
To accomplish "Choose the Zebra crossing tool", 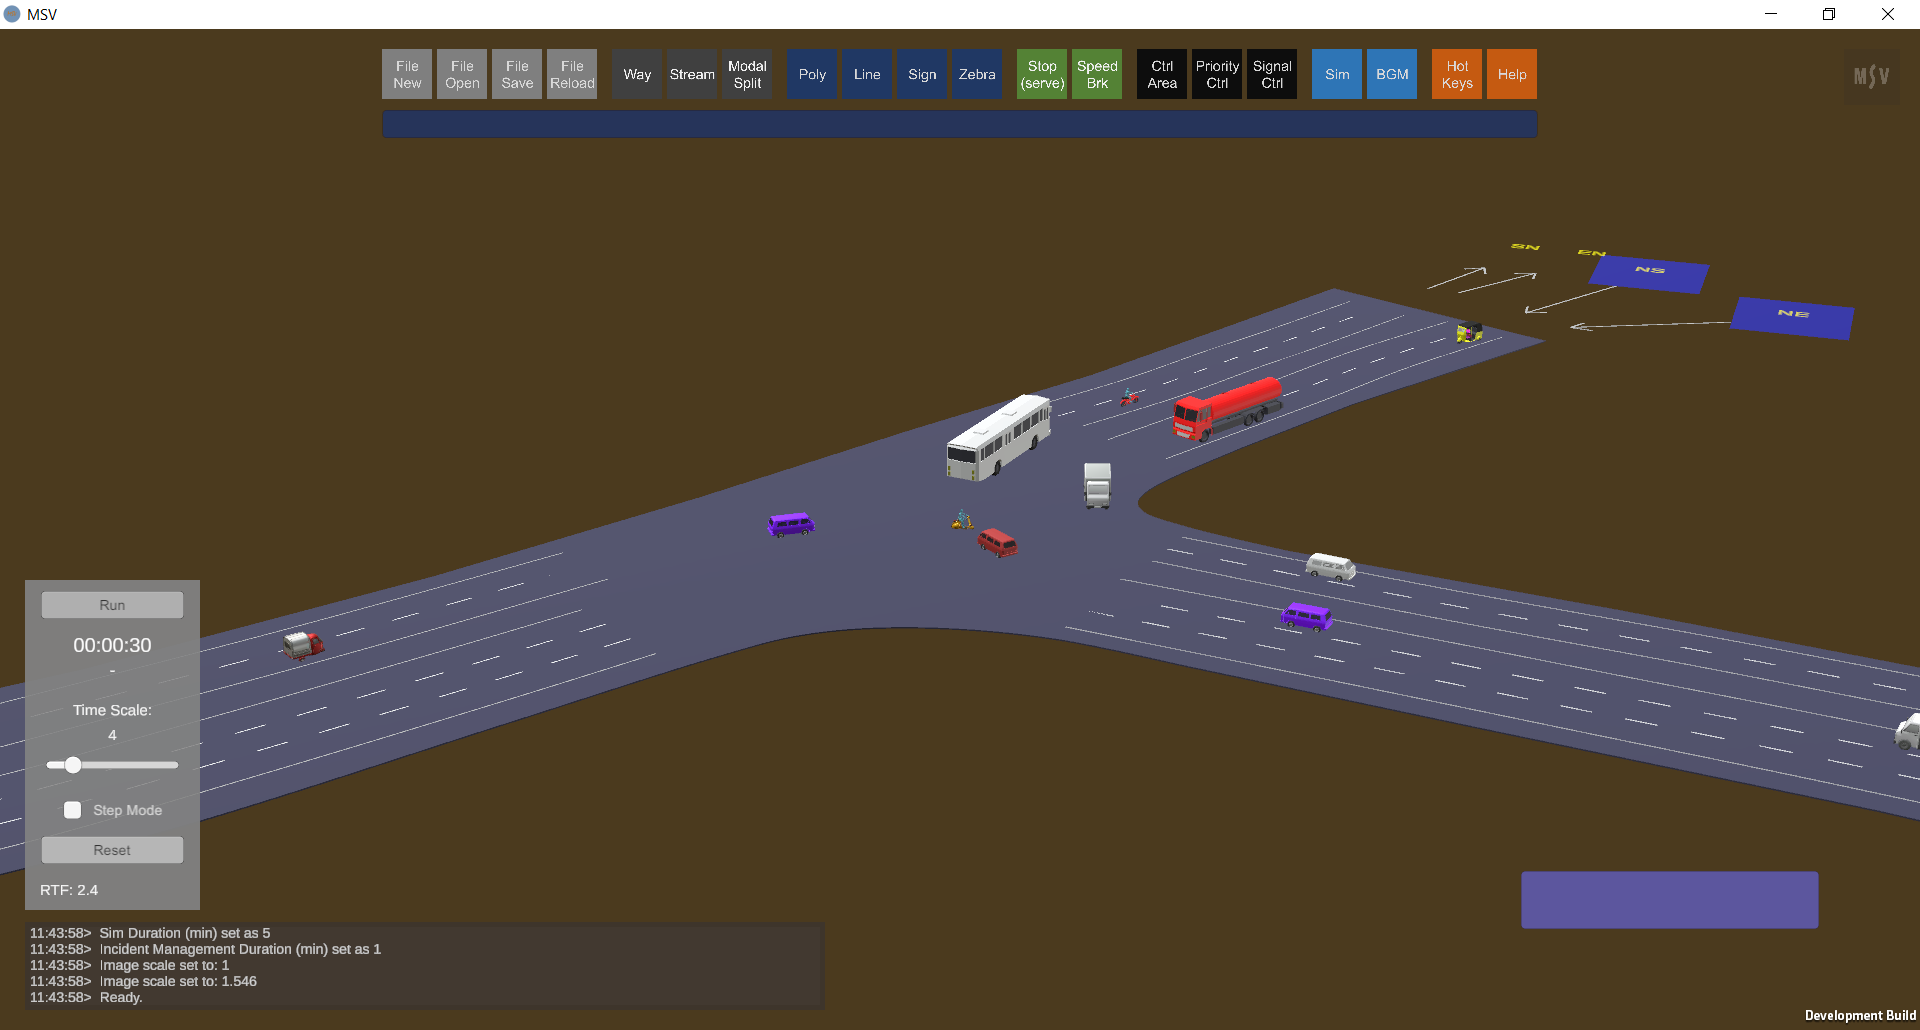I will pos(977,74).
